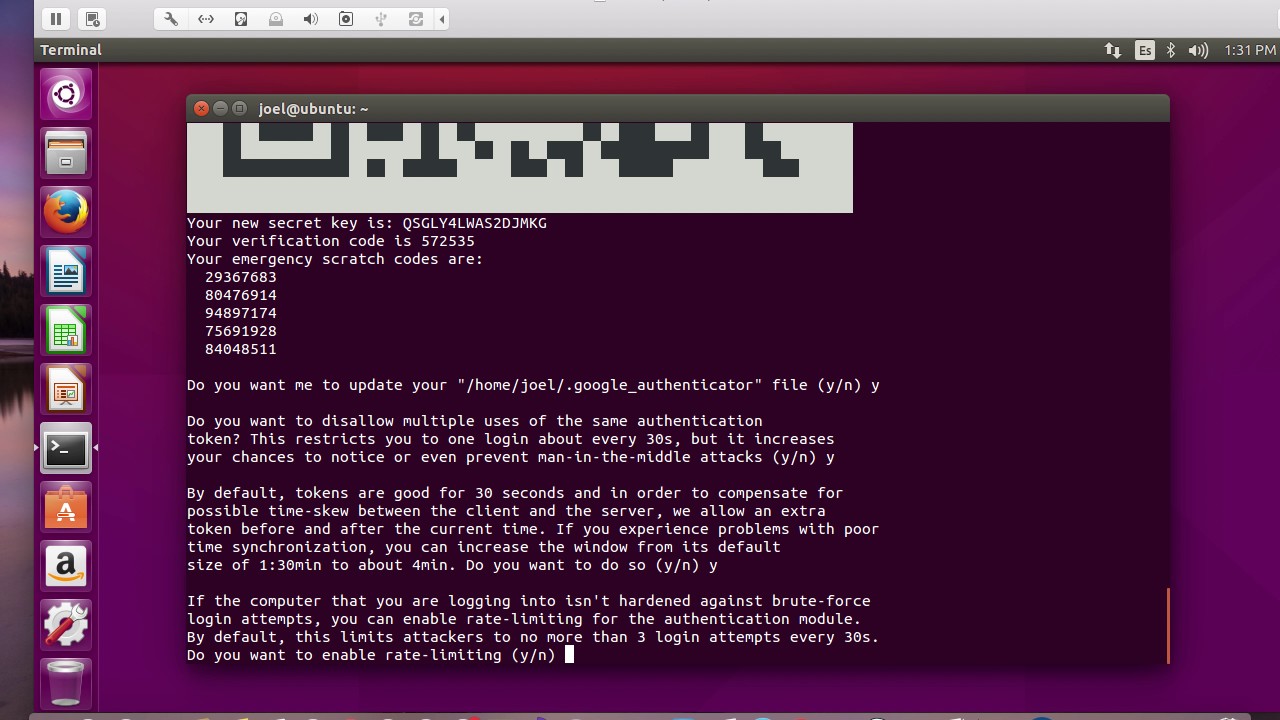Screen dimensions: 1280x720
Task: Click the network adapter arrows icon
Action: coord(206,19)
